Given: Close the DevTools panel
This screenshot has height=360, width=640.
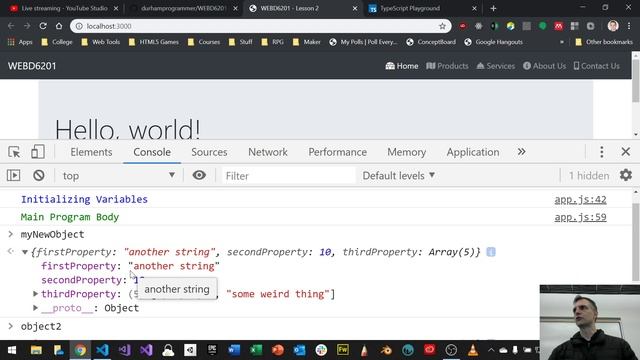Looking at the screenshot, I should click(x=626, y=152).
